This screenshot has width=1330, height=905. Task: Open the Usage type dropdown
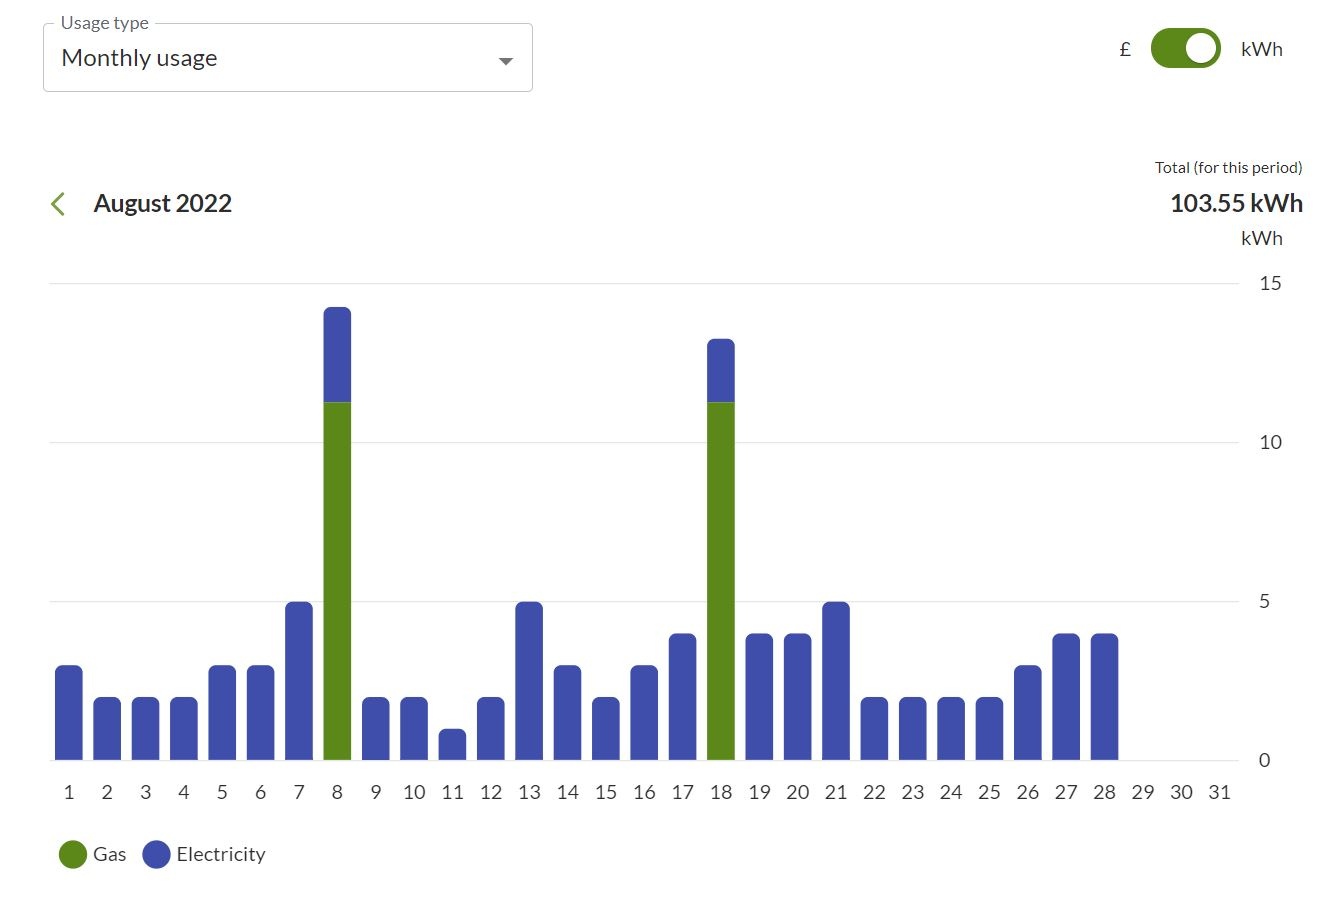click(x=287, y=58)
